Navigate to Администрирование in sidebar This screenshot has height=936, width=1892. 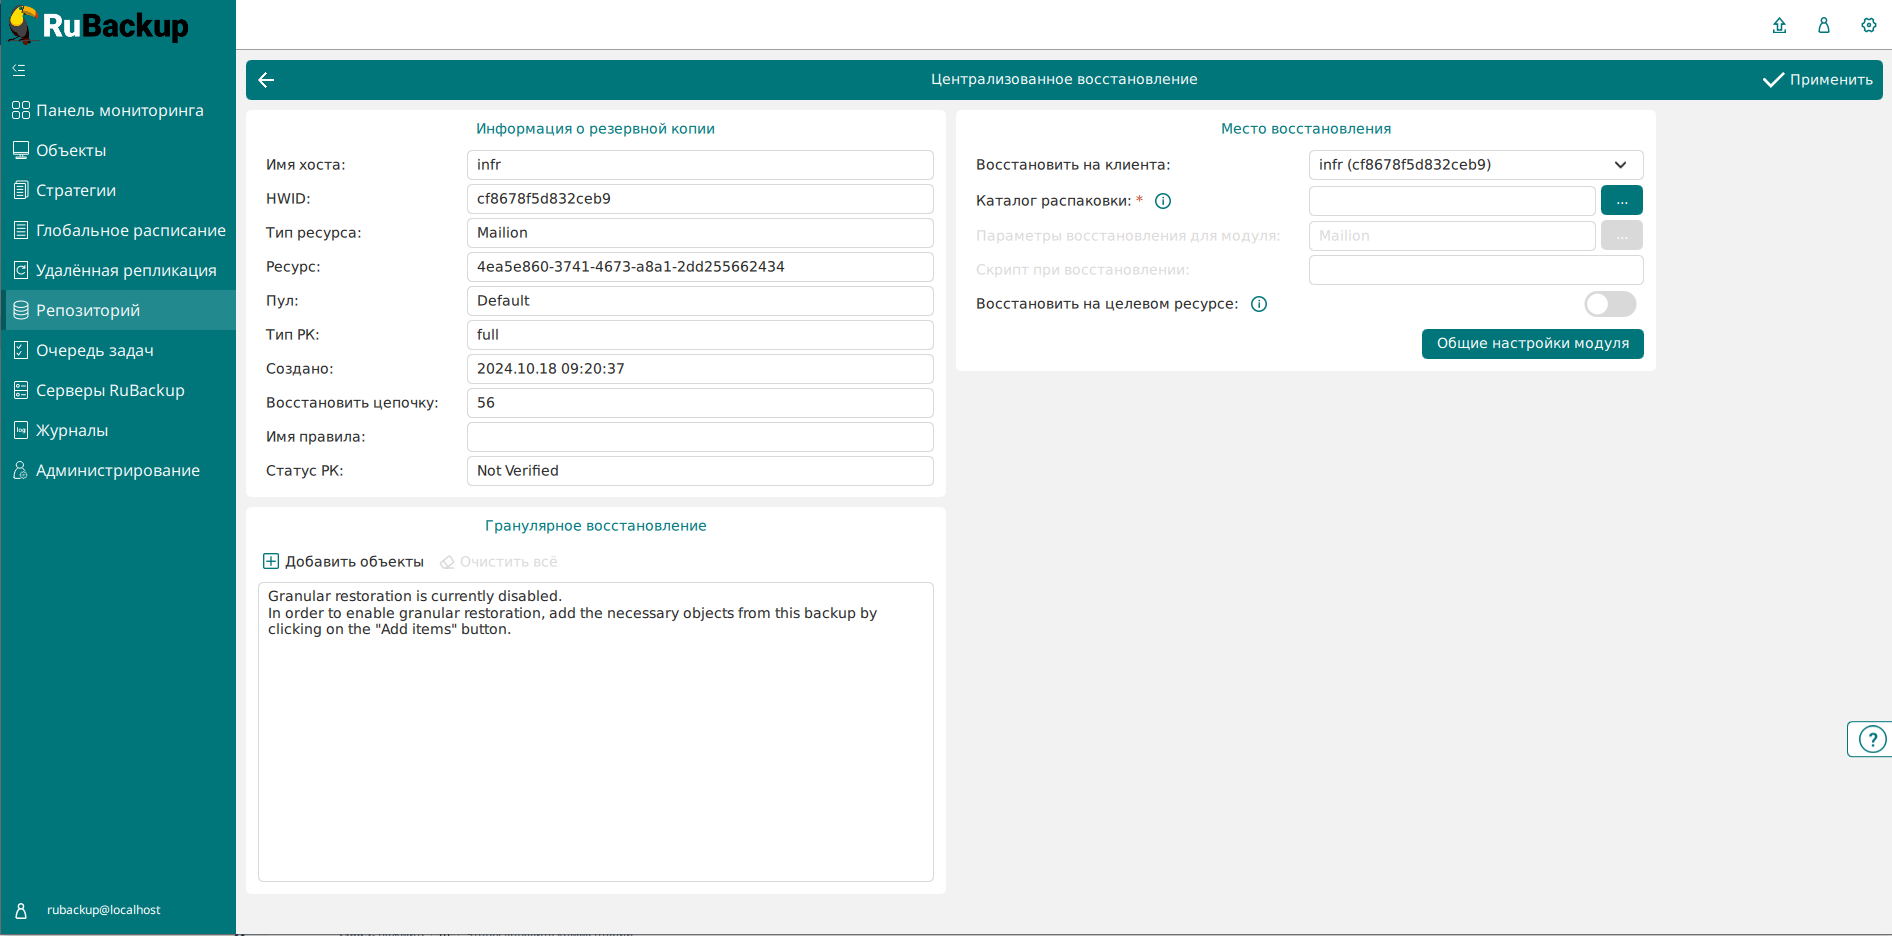pyautogui.click(x=117, y=470)
